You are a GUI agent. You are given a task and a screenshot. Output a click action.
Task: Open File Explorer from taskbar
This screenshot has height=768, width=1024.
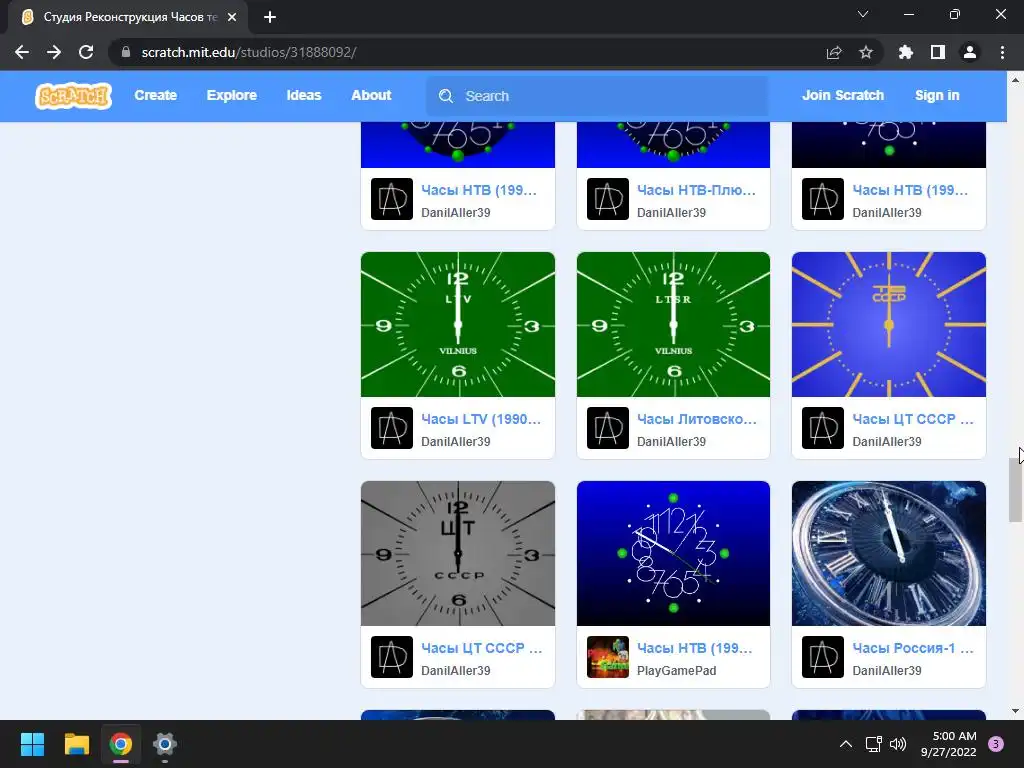[x=76, y=744]
